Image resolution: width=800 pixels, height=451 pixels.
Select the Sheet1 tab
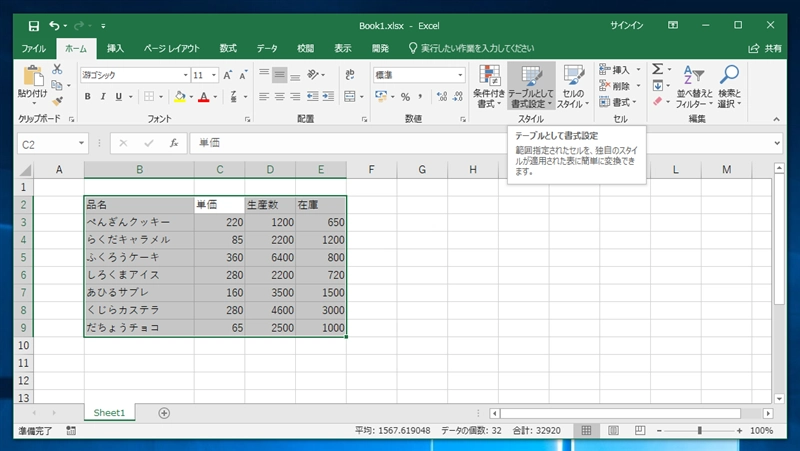(x=109, y=413)
